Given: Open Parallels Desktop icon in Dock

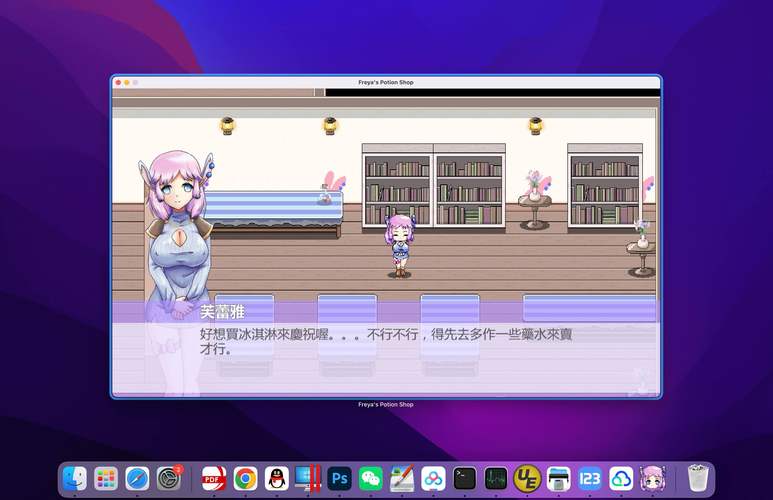Looking at the screenshot, I should point(308,478).
